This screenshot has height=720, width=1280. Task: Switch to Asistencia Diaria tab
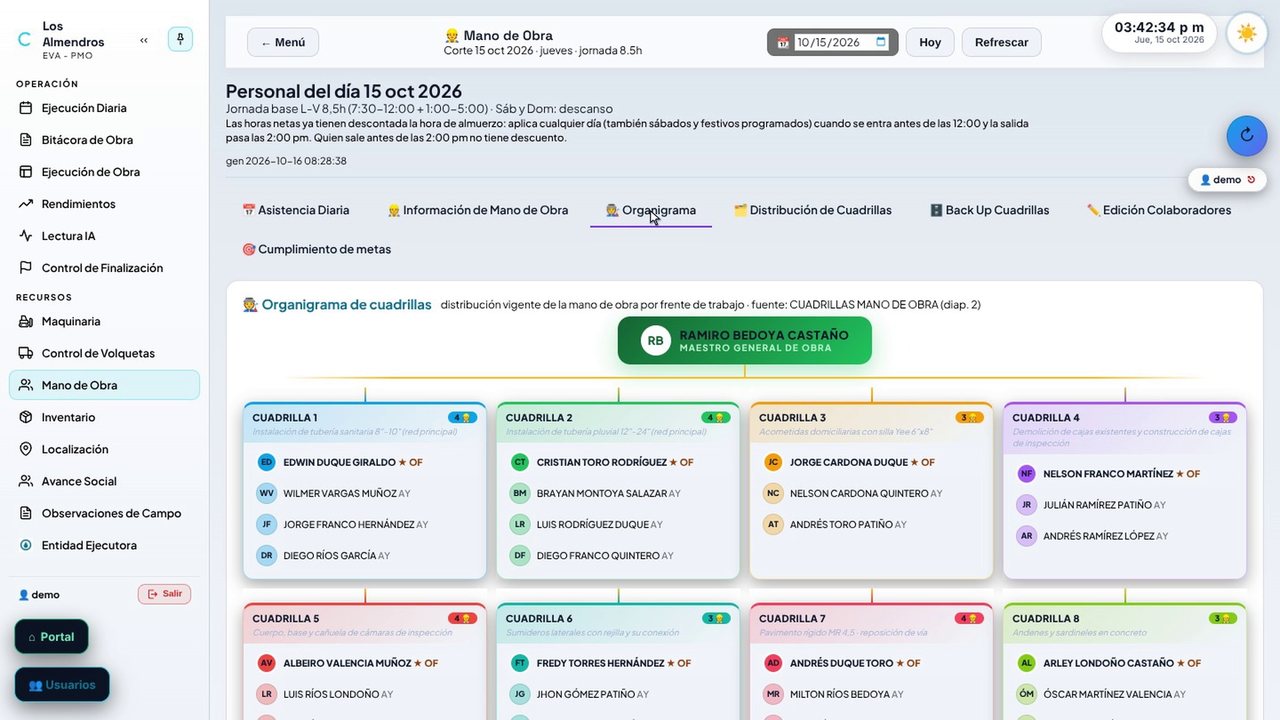point(296,210)
